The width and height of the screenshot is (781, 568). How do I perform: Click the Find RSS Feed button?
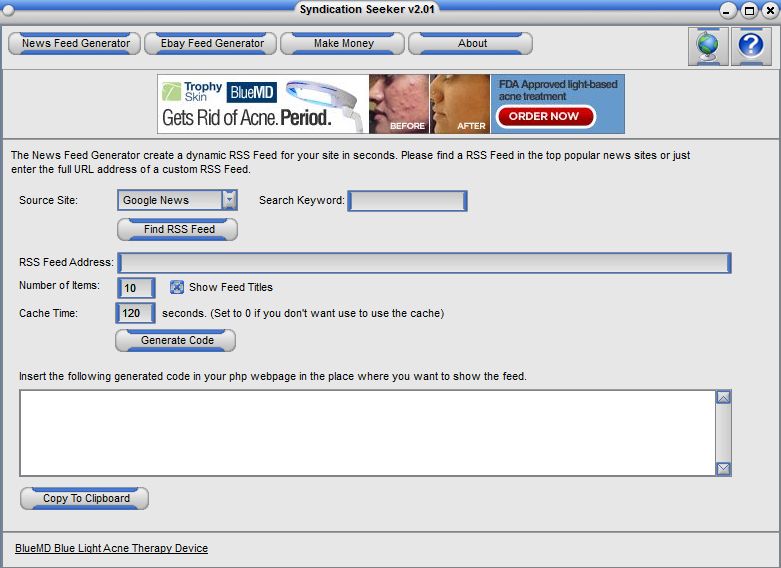point(177,229)
